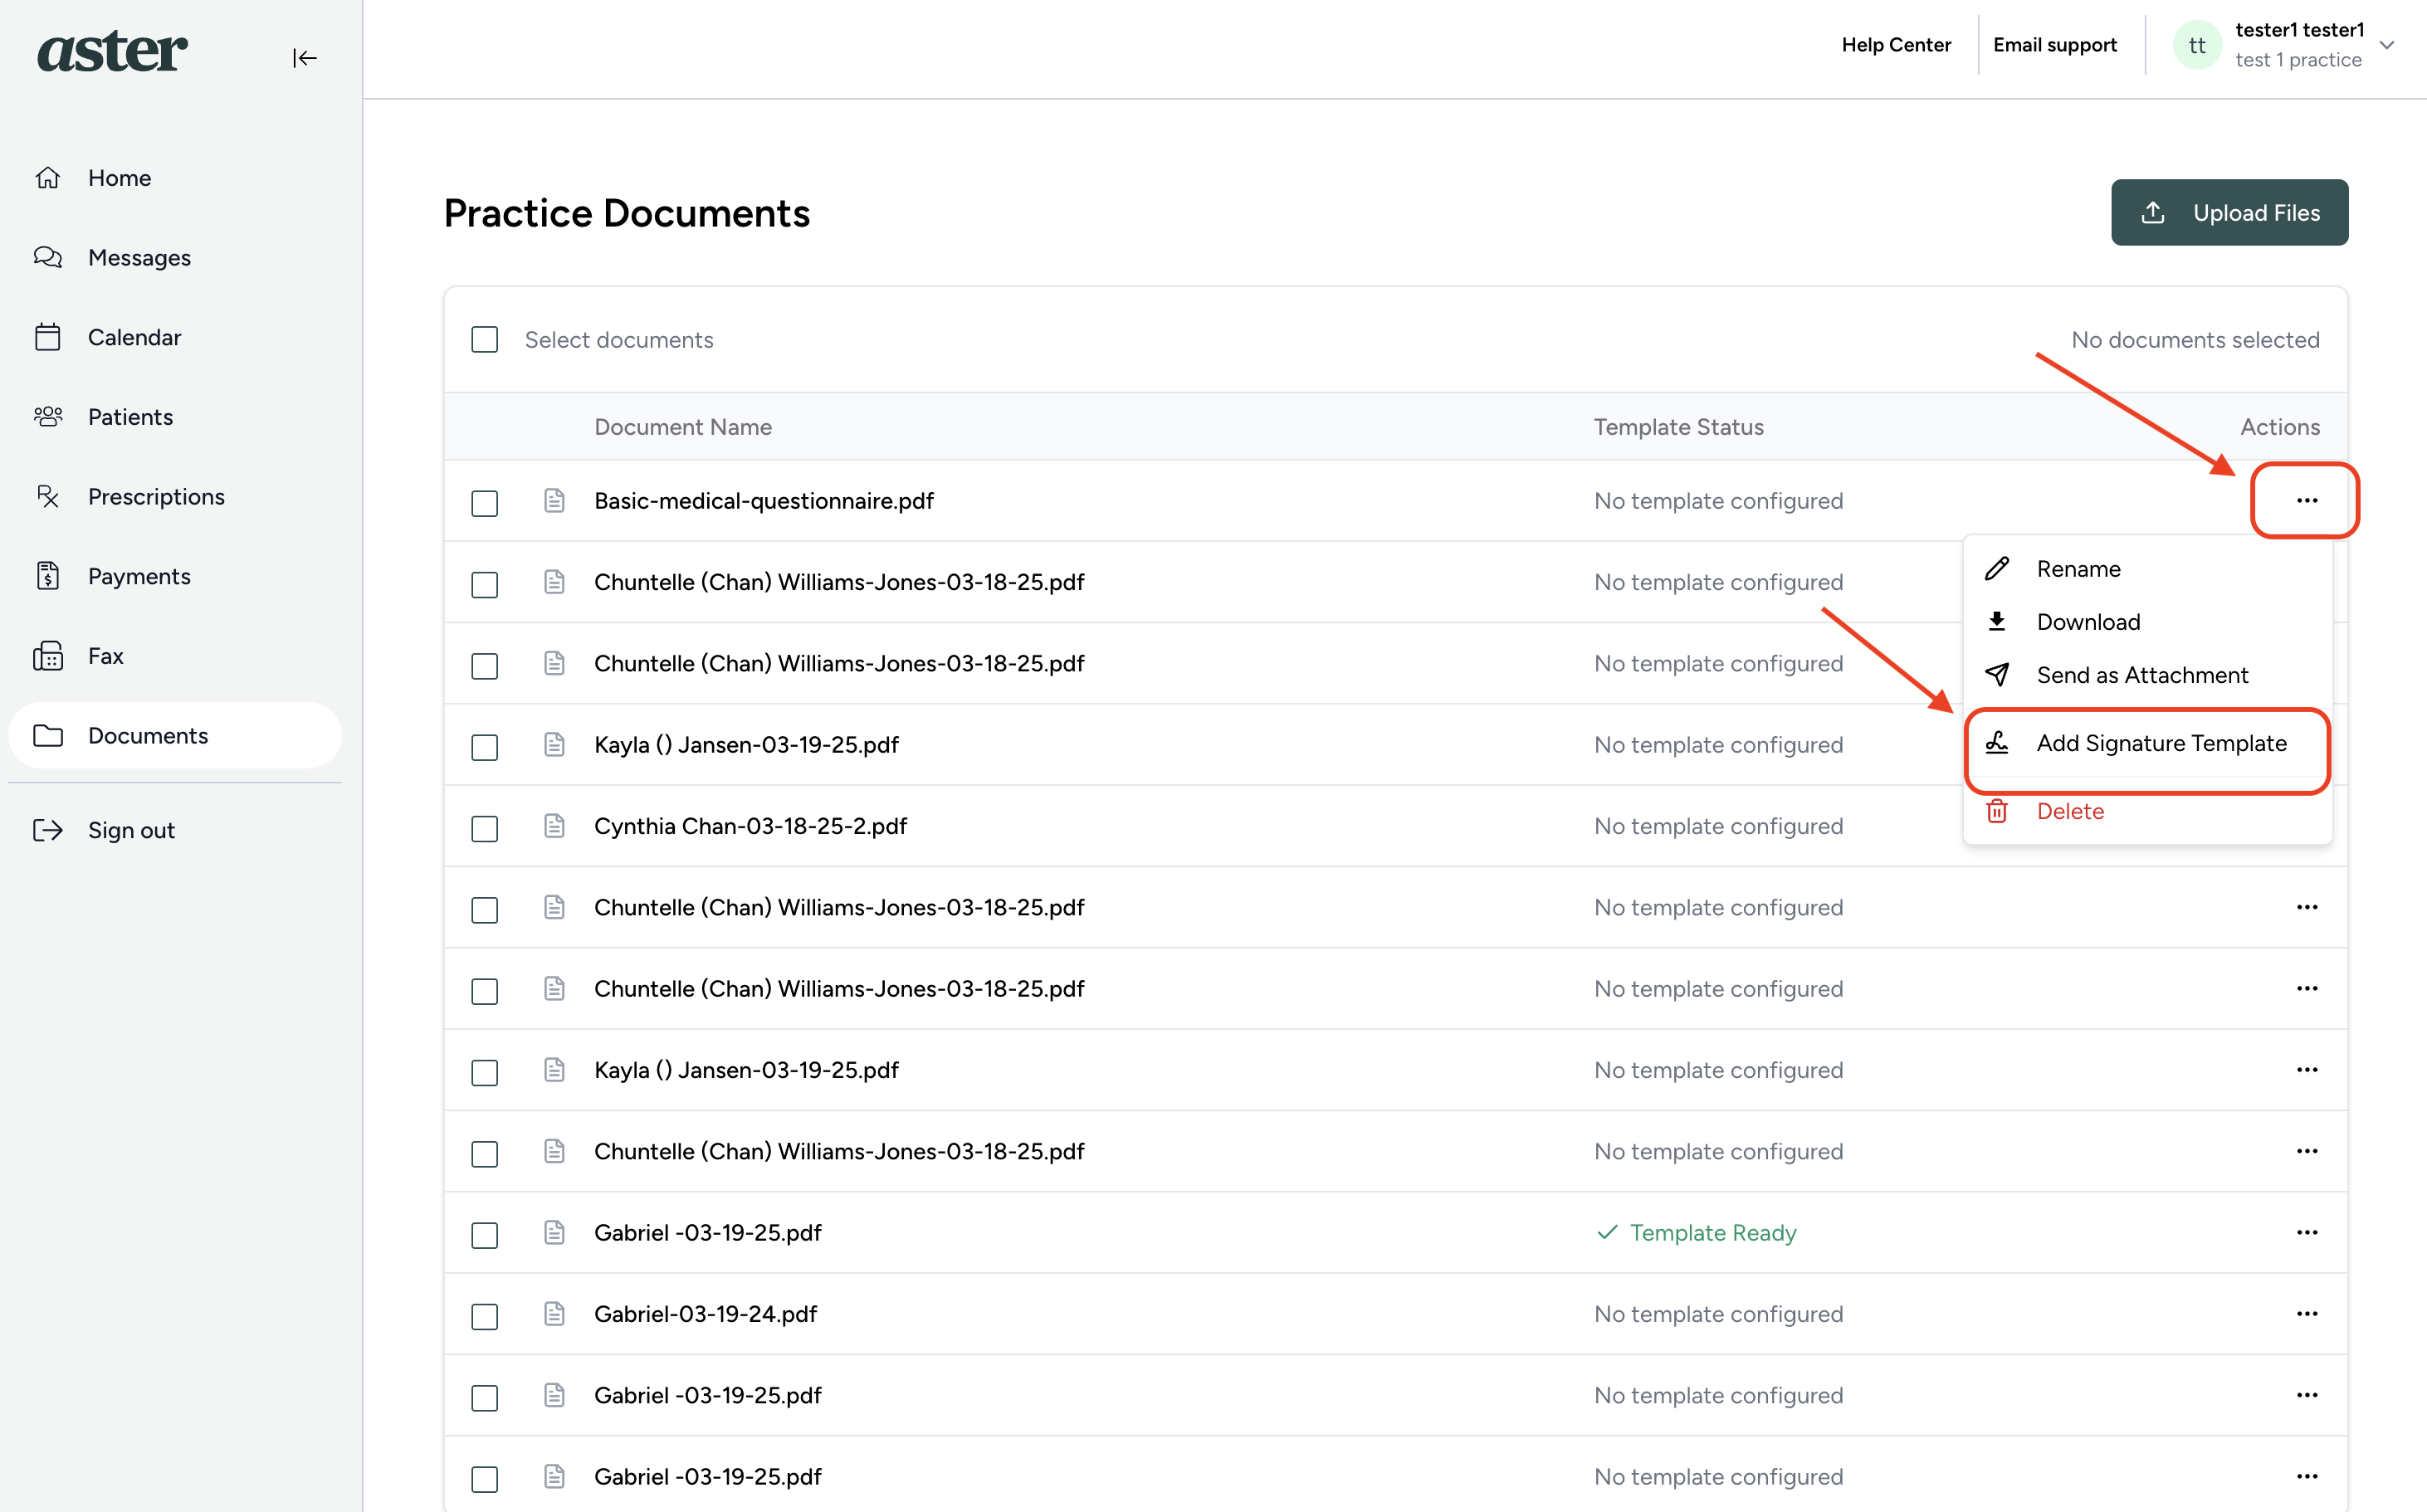The image size is (2427, 1512).
Task: Click the Practice Documents heading
Action: [x=627, y=213]
